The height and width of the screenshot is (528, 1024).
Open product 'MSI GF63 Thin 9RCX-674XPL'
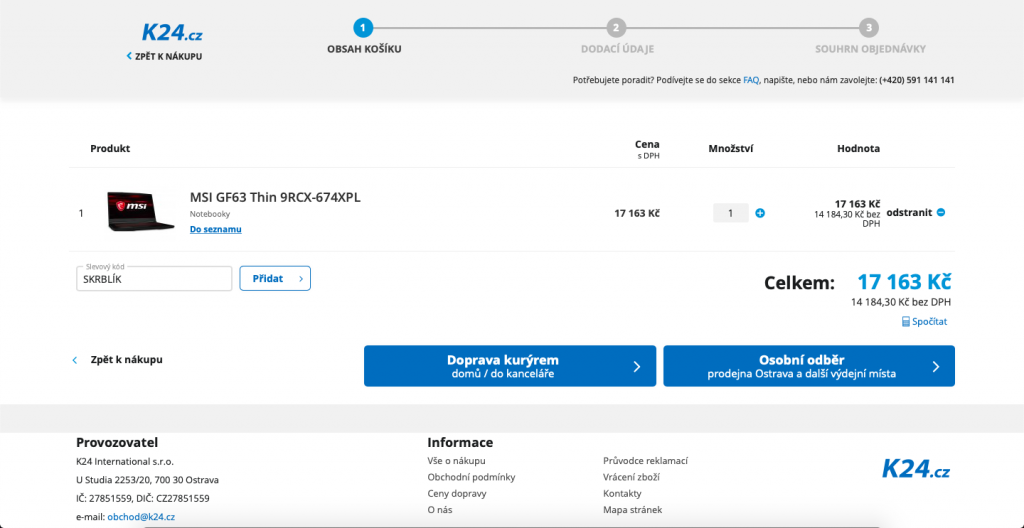(x=275, y=197)
